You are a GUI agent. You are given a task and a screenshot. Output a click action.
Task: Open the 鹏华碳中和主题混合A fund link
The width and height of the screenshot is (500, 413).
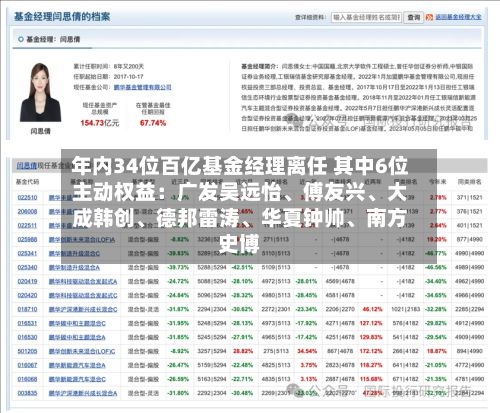tap(77, 338)
